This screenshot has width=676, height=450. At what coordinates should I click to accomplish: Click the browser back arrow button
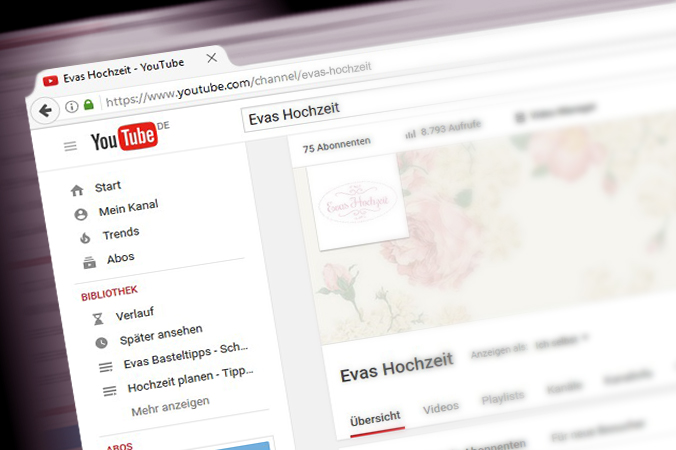45,111
